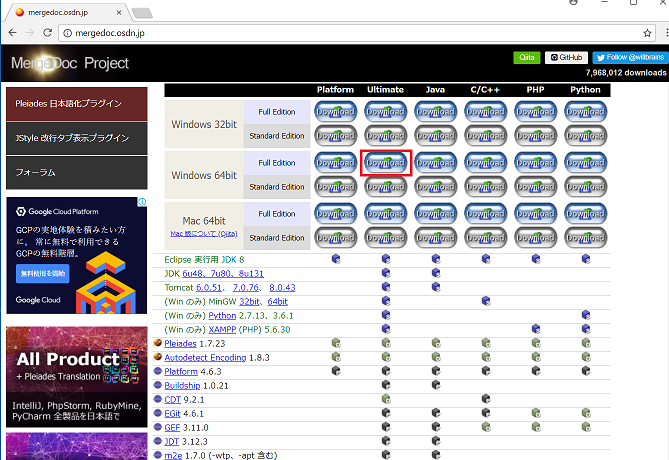Open the EGit link
The width and height of the screenshot is (669, 460).
point(172,413)
